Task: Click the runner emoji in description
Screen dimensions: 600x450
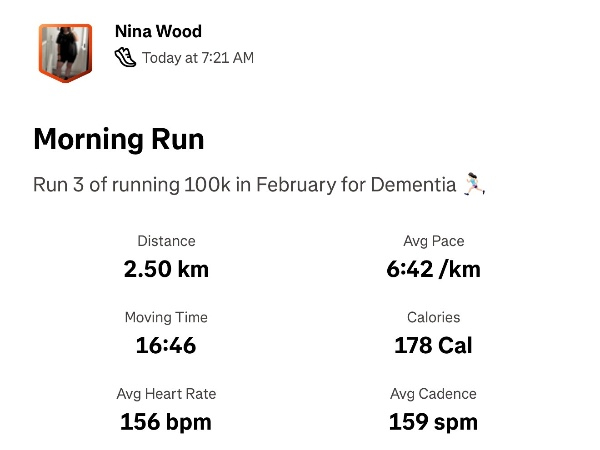Action: click(x=475, y=184)
